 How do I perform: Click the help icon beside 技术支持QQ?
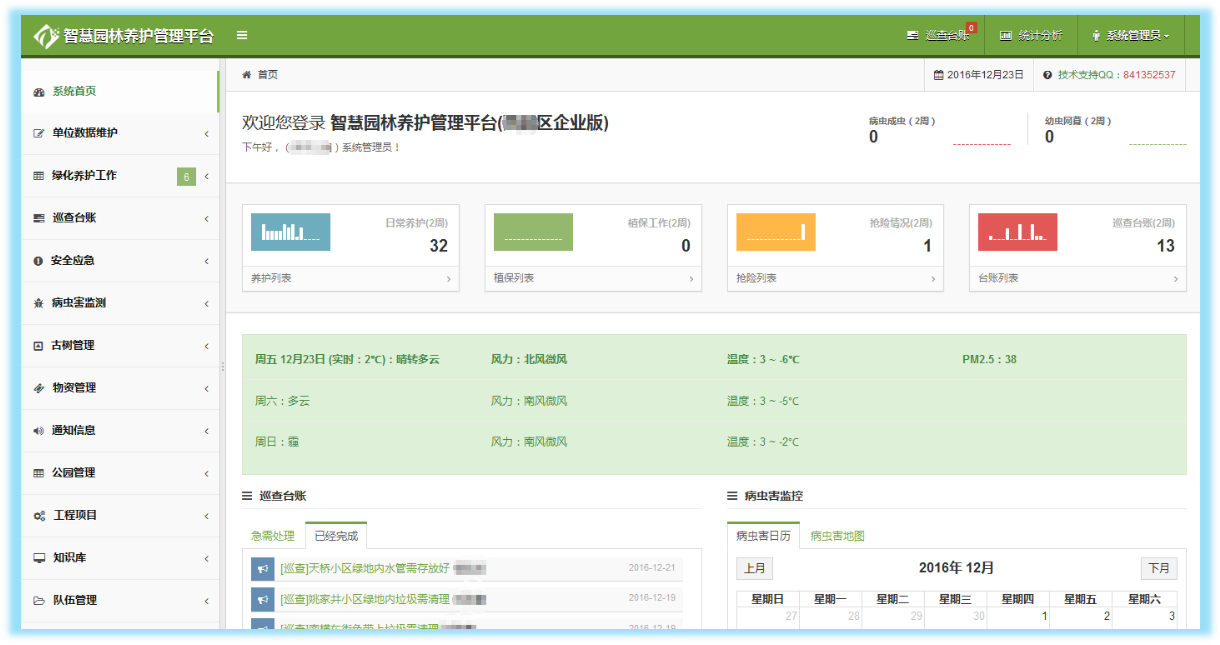(x=1048, y=75)
